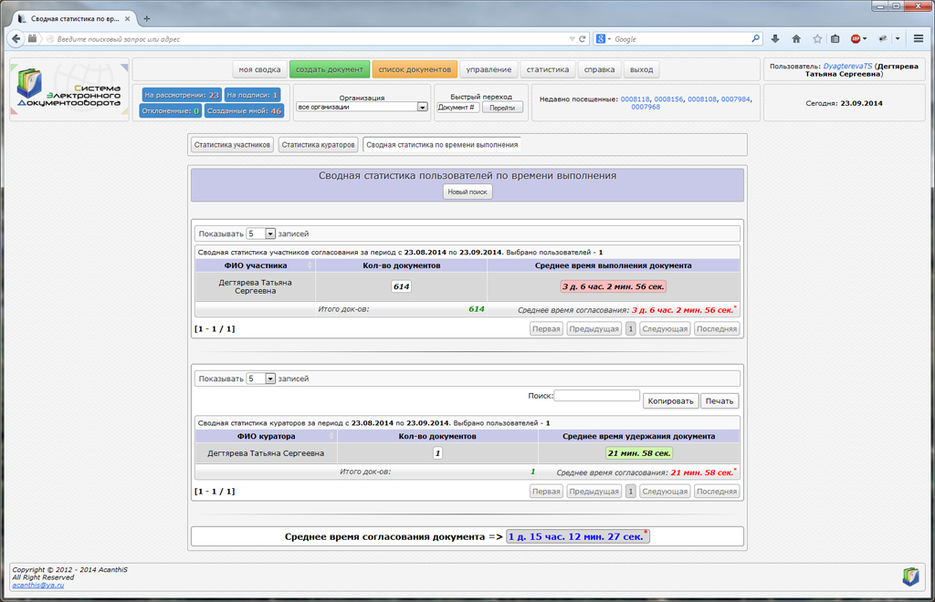
Task: Open the Firefox hamburger menu
Action: (x=918, y=39)
